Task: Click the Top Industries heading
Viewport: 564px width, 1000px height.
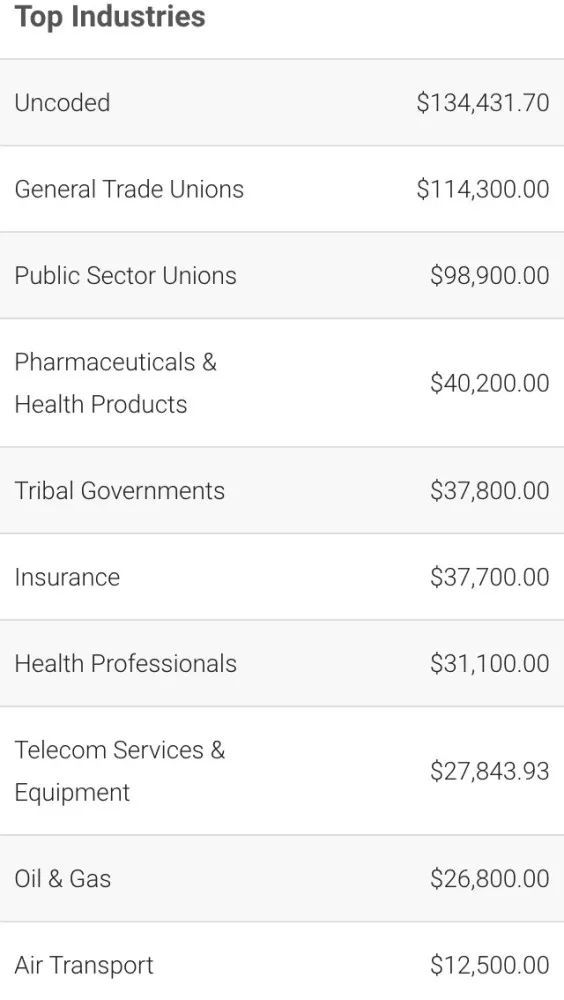Action: click(x=110, y=17)
